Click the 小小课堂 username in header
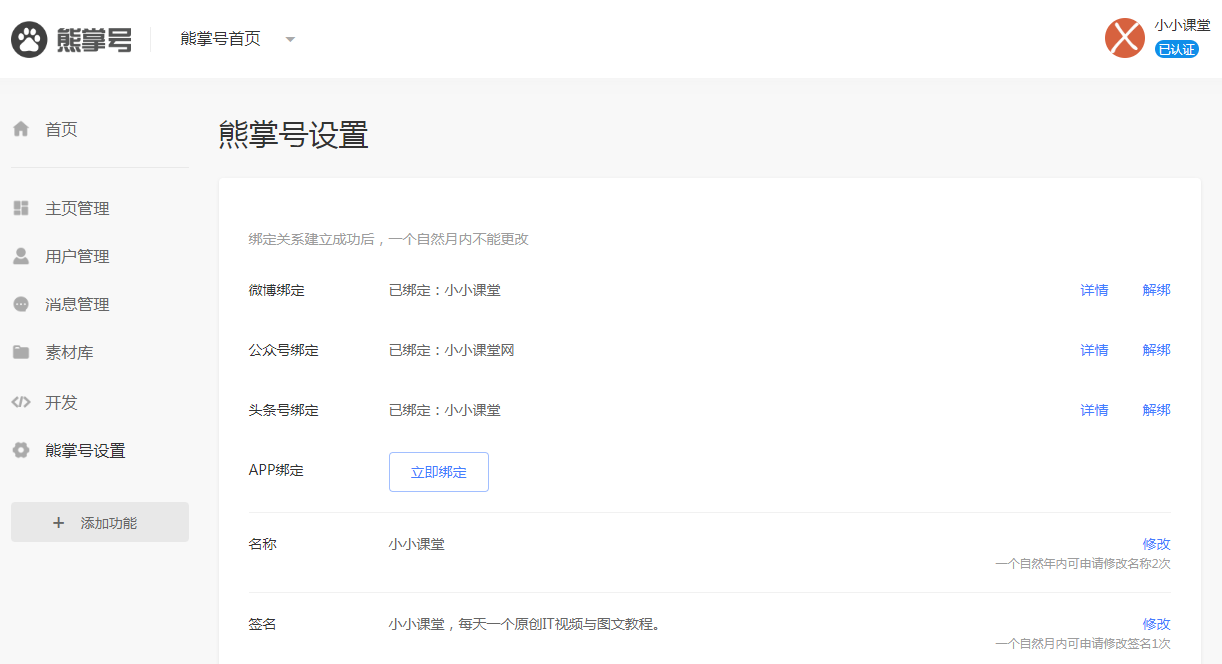The height and width of the screenshot is (664, 1222). tap(1182, 25)
